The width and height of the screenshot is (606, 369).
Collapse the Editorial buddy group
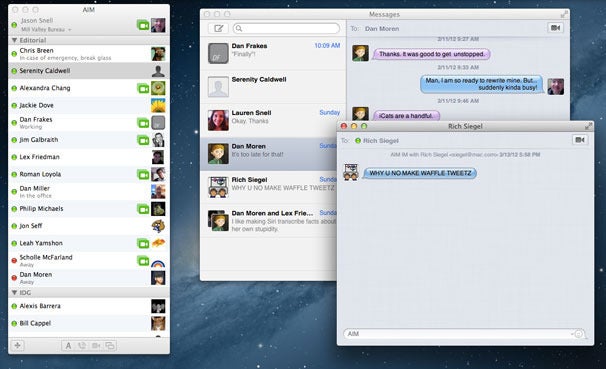[14, 40]
